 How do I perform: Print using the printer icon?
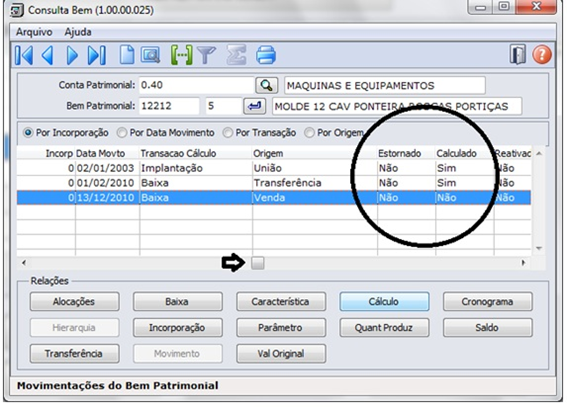(266, 55)
